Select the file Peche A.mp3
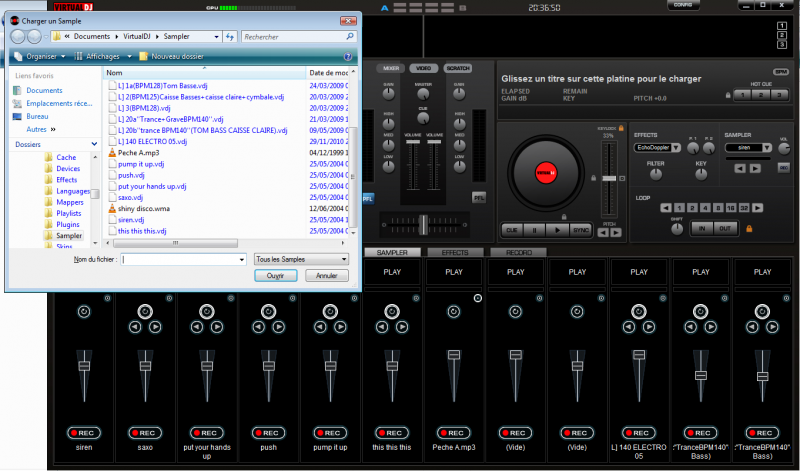Viewport: 800px width, 471px height. [139, 153]
